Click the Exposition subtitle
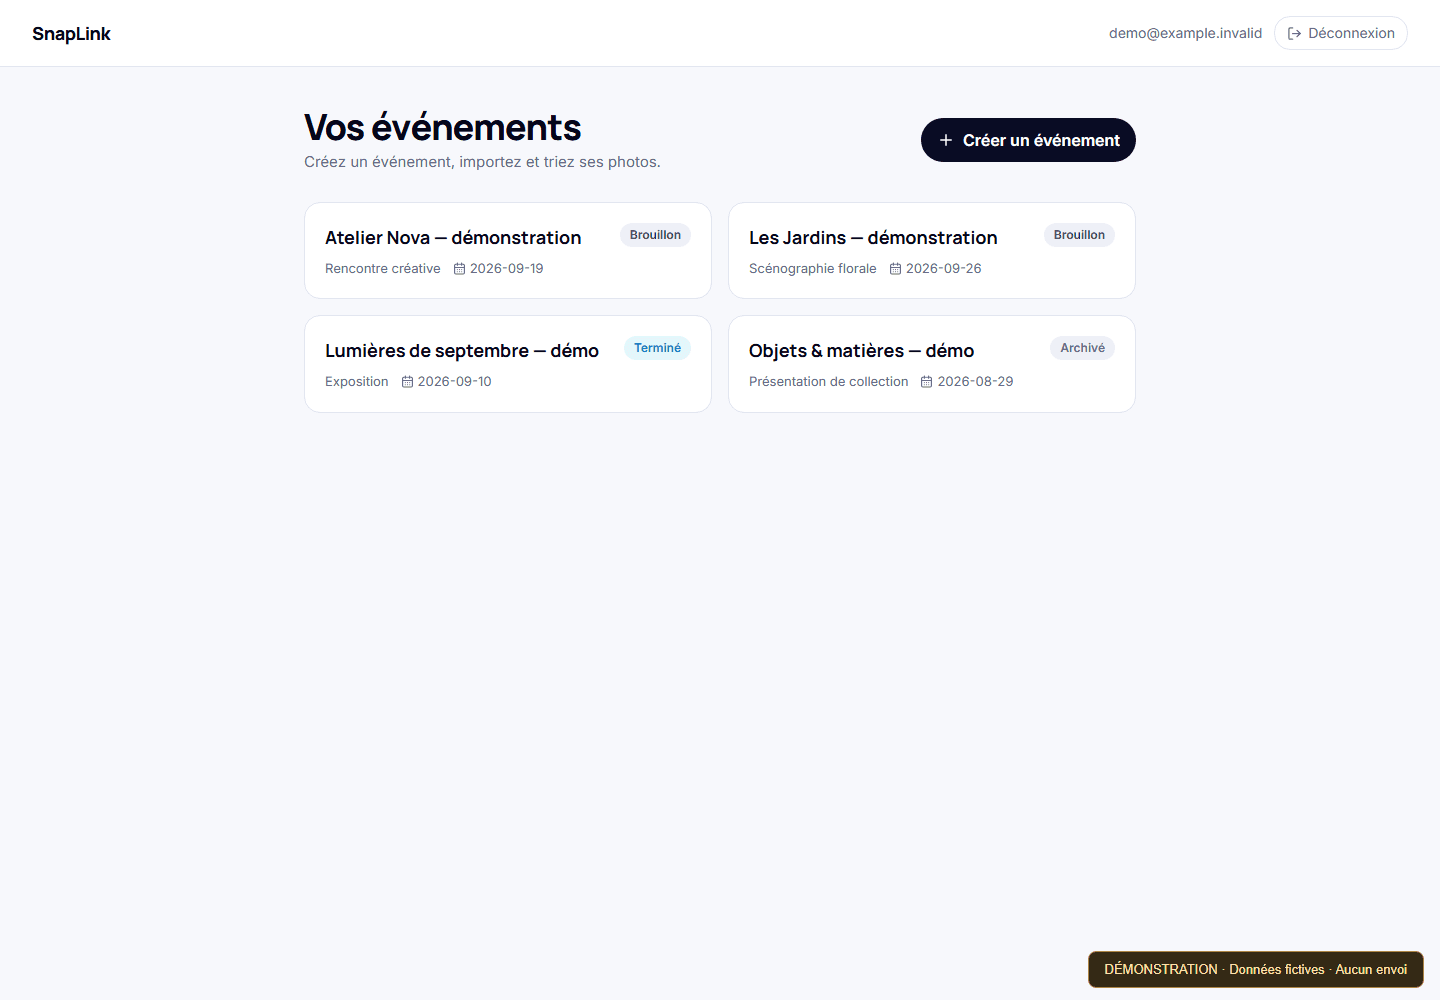This screenshot has height=1000, width=1440. point(357,381)
